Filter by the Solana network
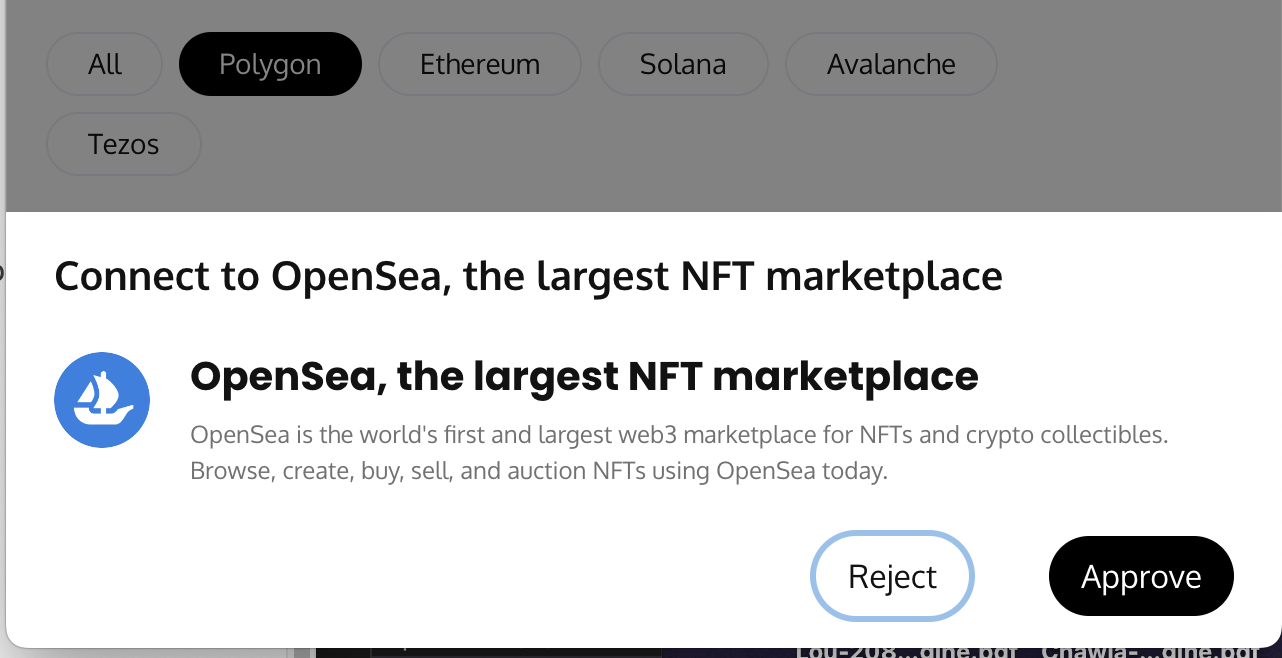This screenshot has width=1282, height=658. (683, 64)
